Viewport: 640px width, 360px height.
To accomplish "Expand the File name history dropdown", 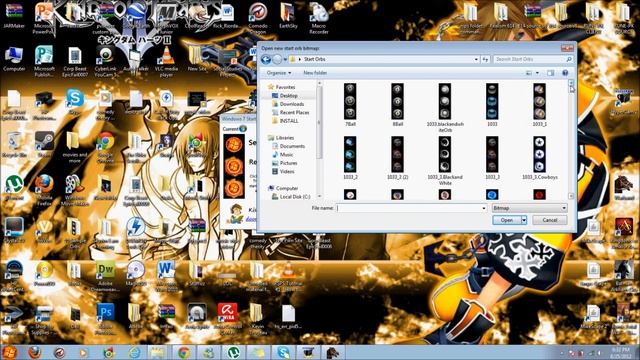I will pyautogui.click(x=484, y=208).
